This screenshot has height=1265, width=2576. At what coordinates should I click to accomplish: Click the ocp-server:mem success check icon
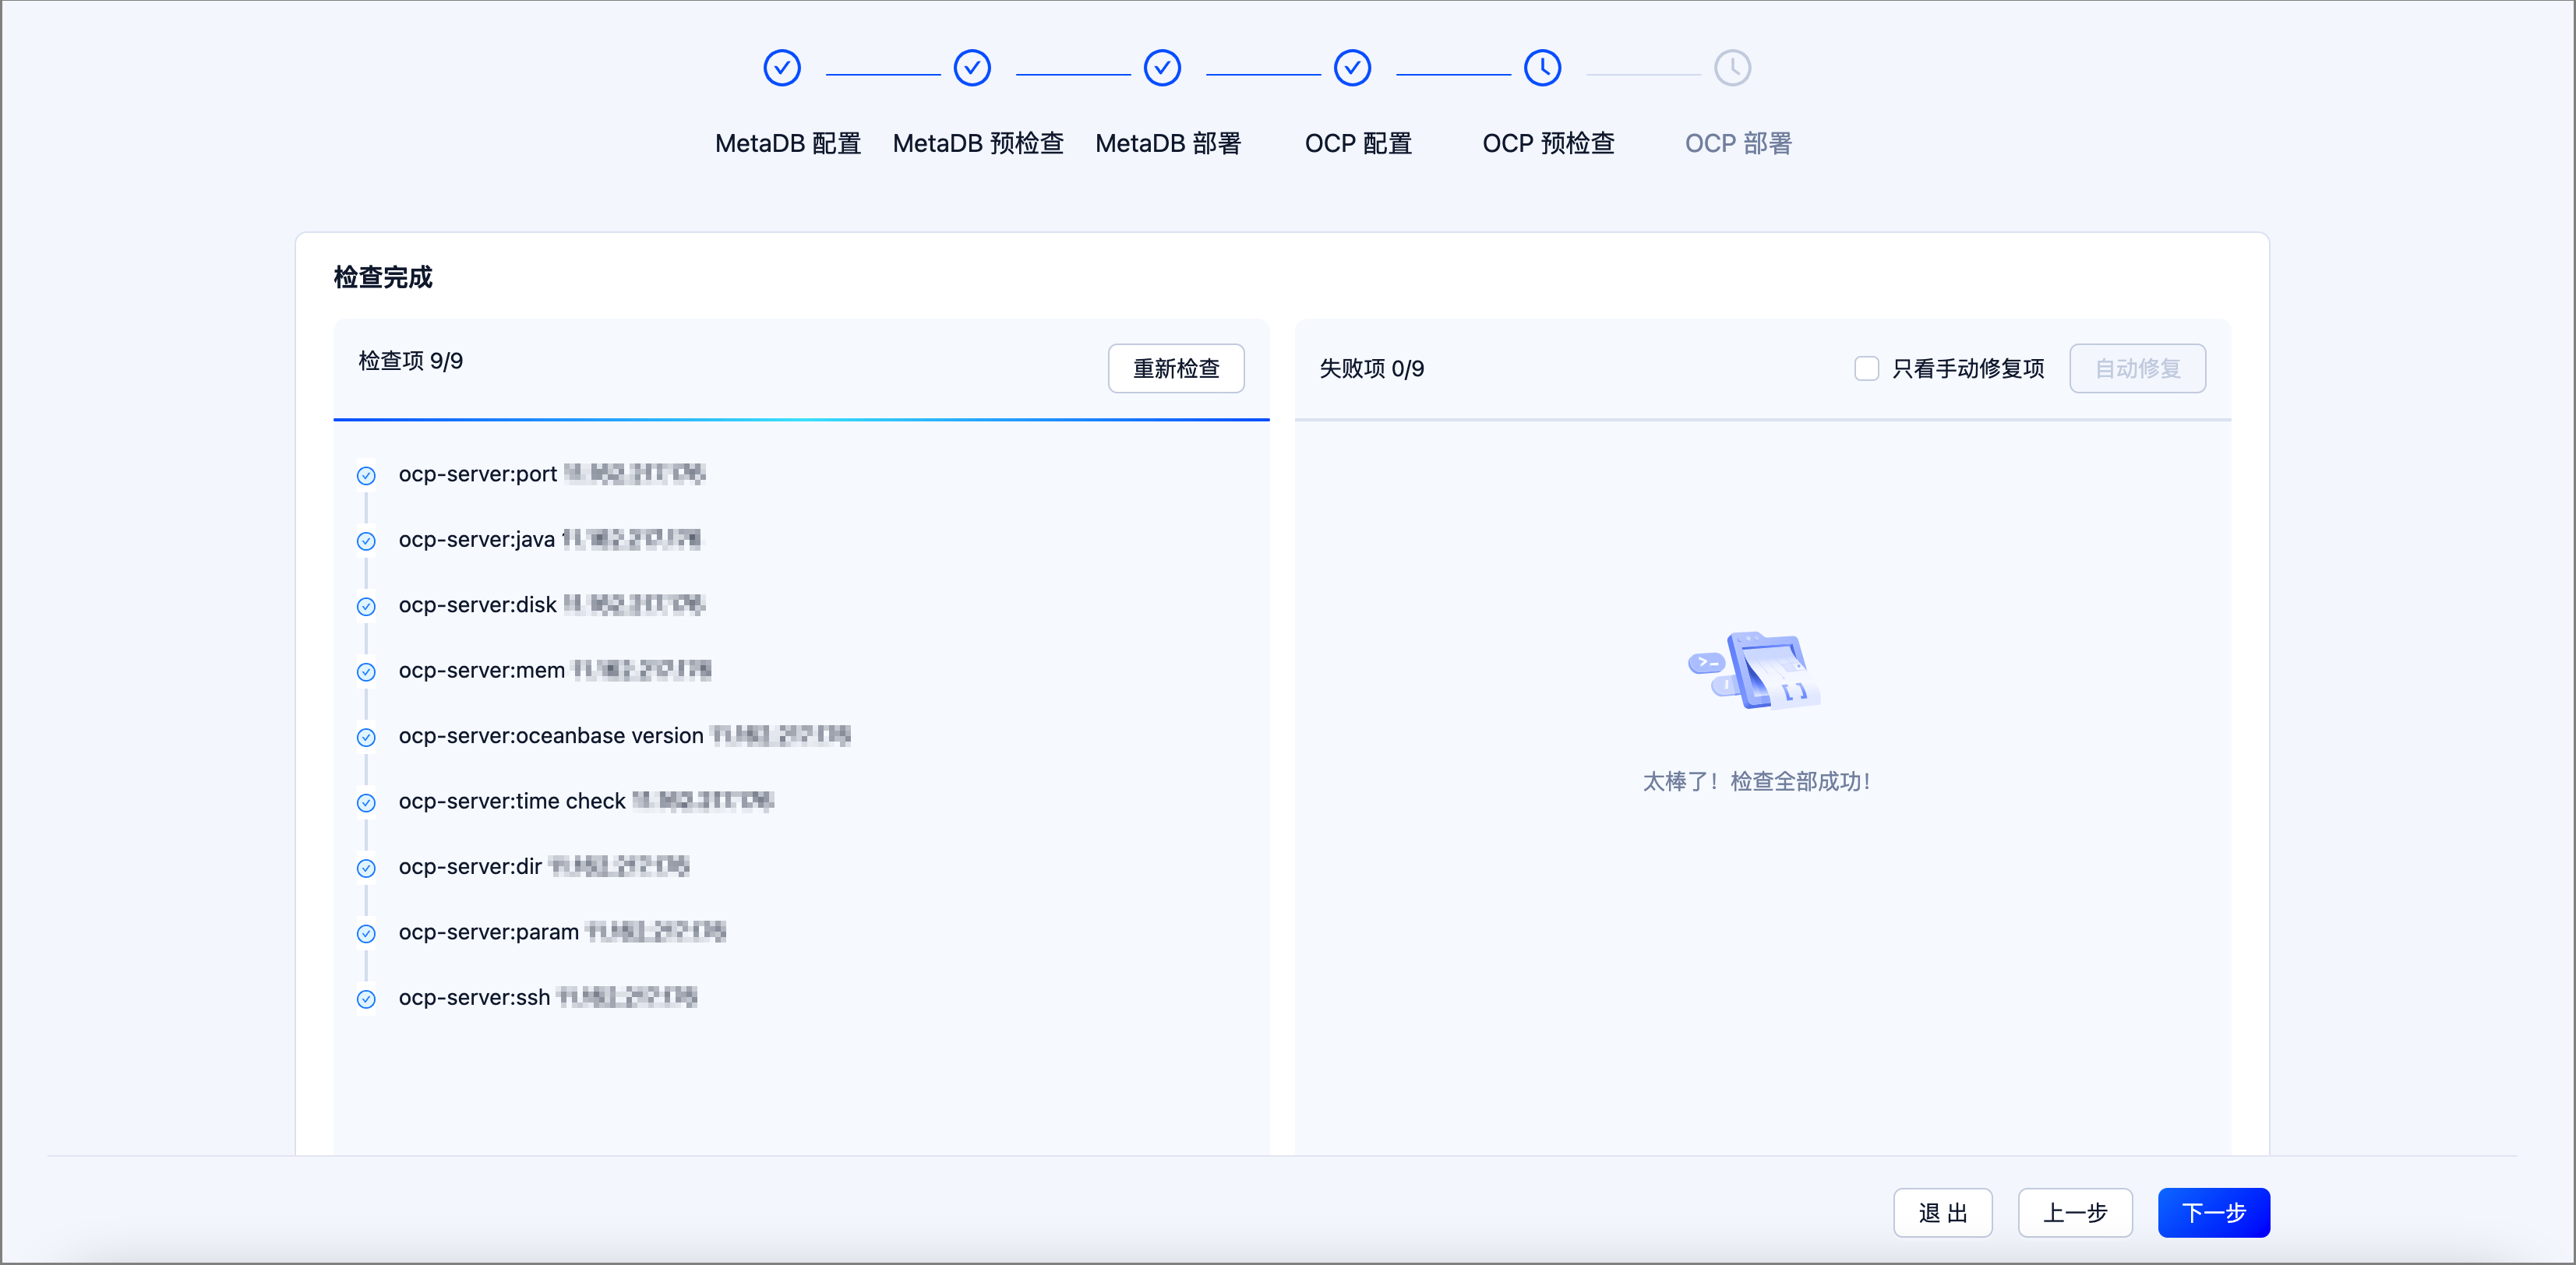pos(366,672)
